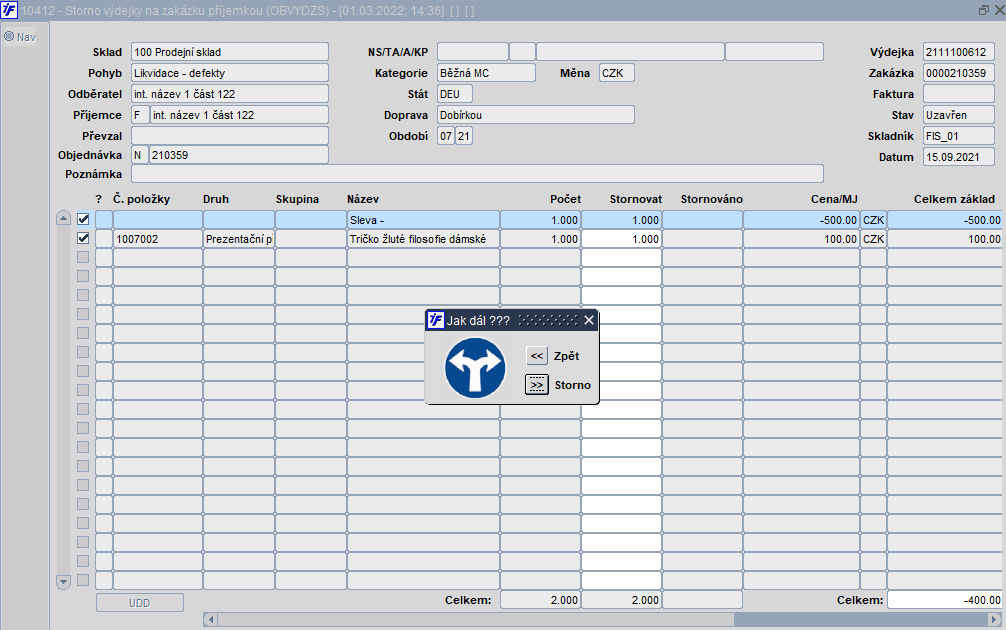The width and height of the screenshot is (1006, 630).
Task: Click the Celkem total field -400.00
Action: coord(945,600)
